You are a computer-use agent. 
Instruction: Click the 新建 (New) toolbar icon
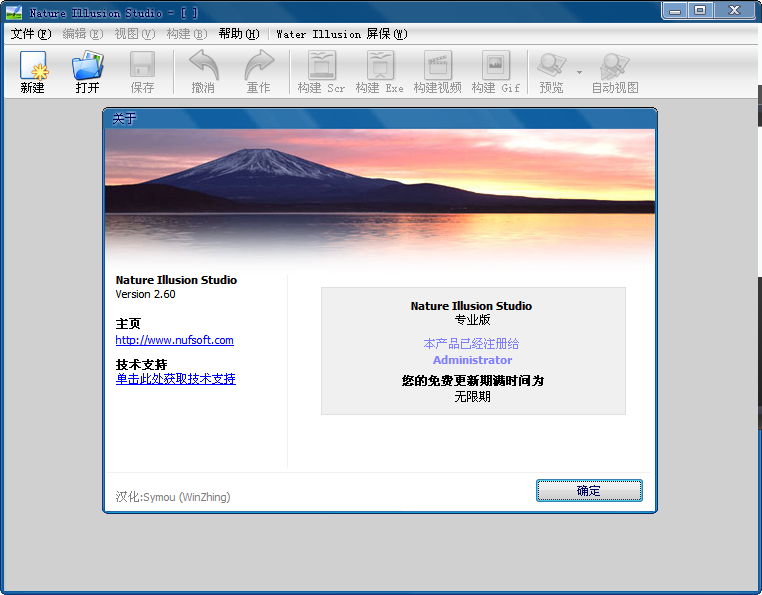33,65
